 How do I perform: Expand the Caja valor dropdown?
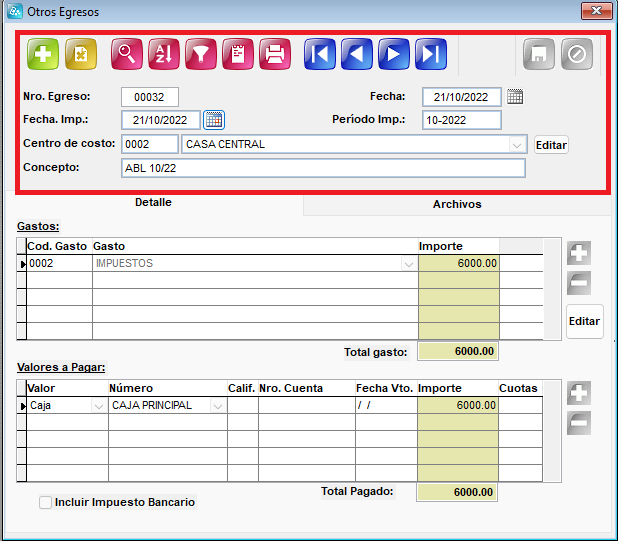click(x=99, y=406)
